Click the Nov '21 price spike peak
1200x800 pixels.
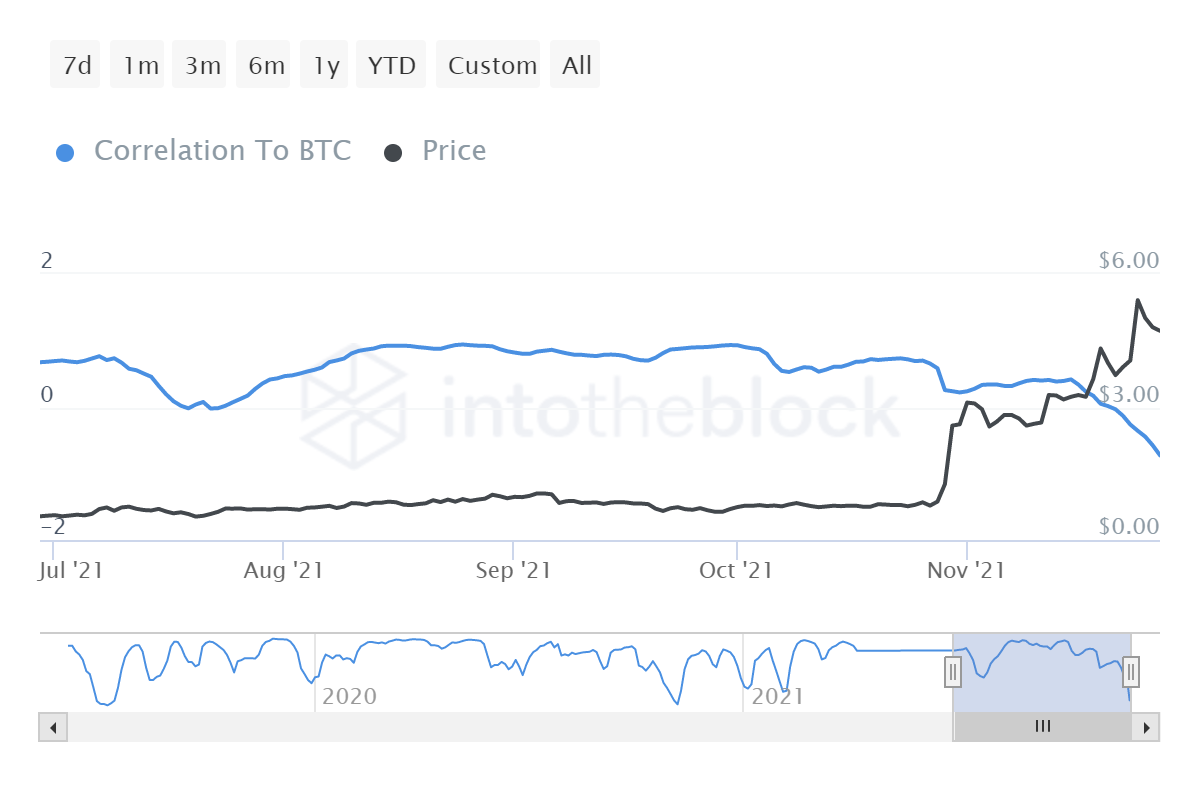point(1138,300)
